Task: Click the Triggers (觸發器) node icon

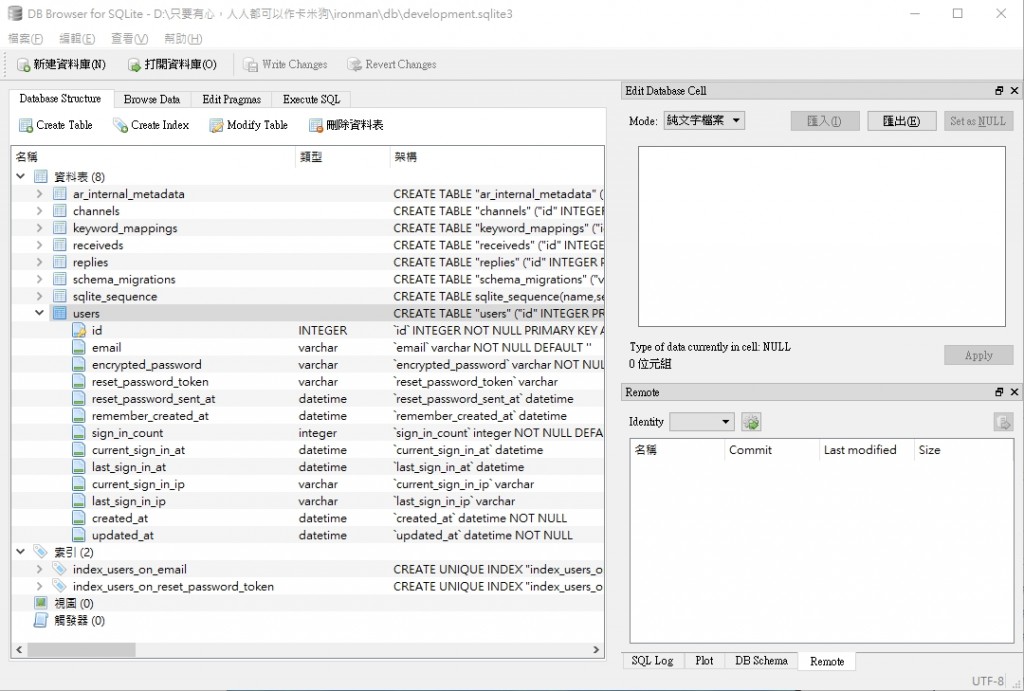Action: pyautogui.click(x=40, y=620)
